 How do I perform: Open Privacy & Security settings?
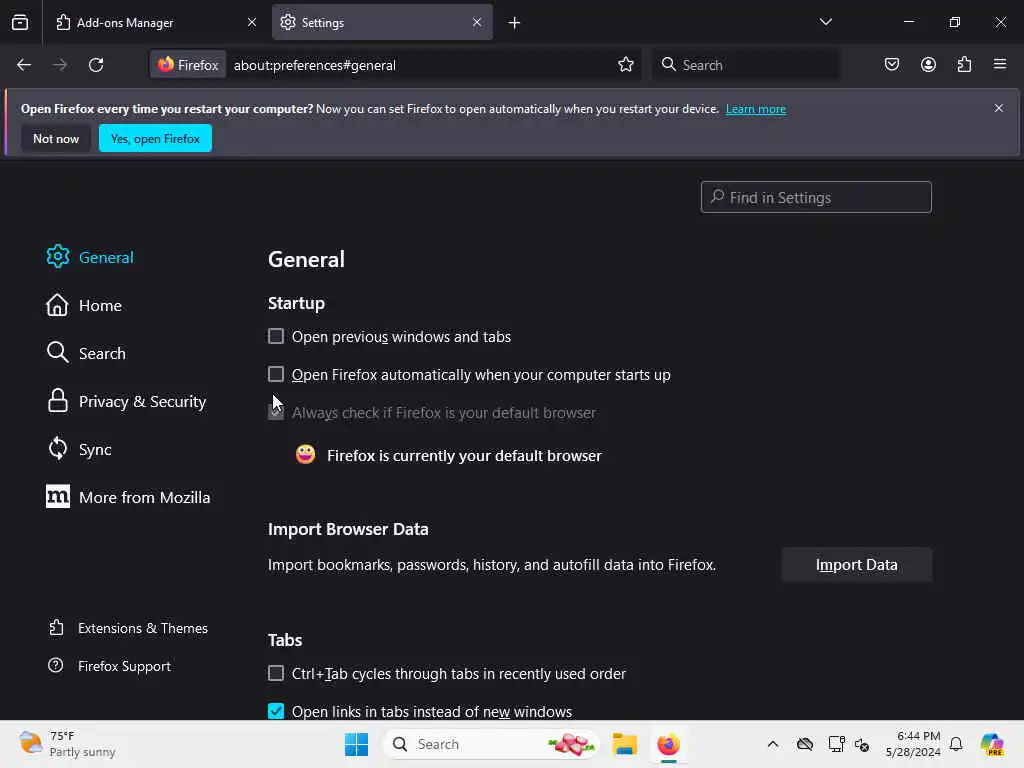tap(126, 402)
